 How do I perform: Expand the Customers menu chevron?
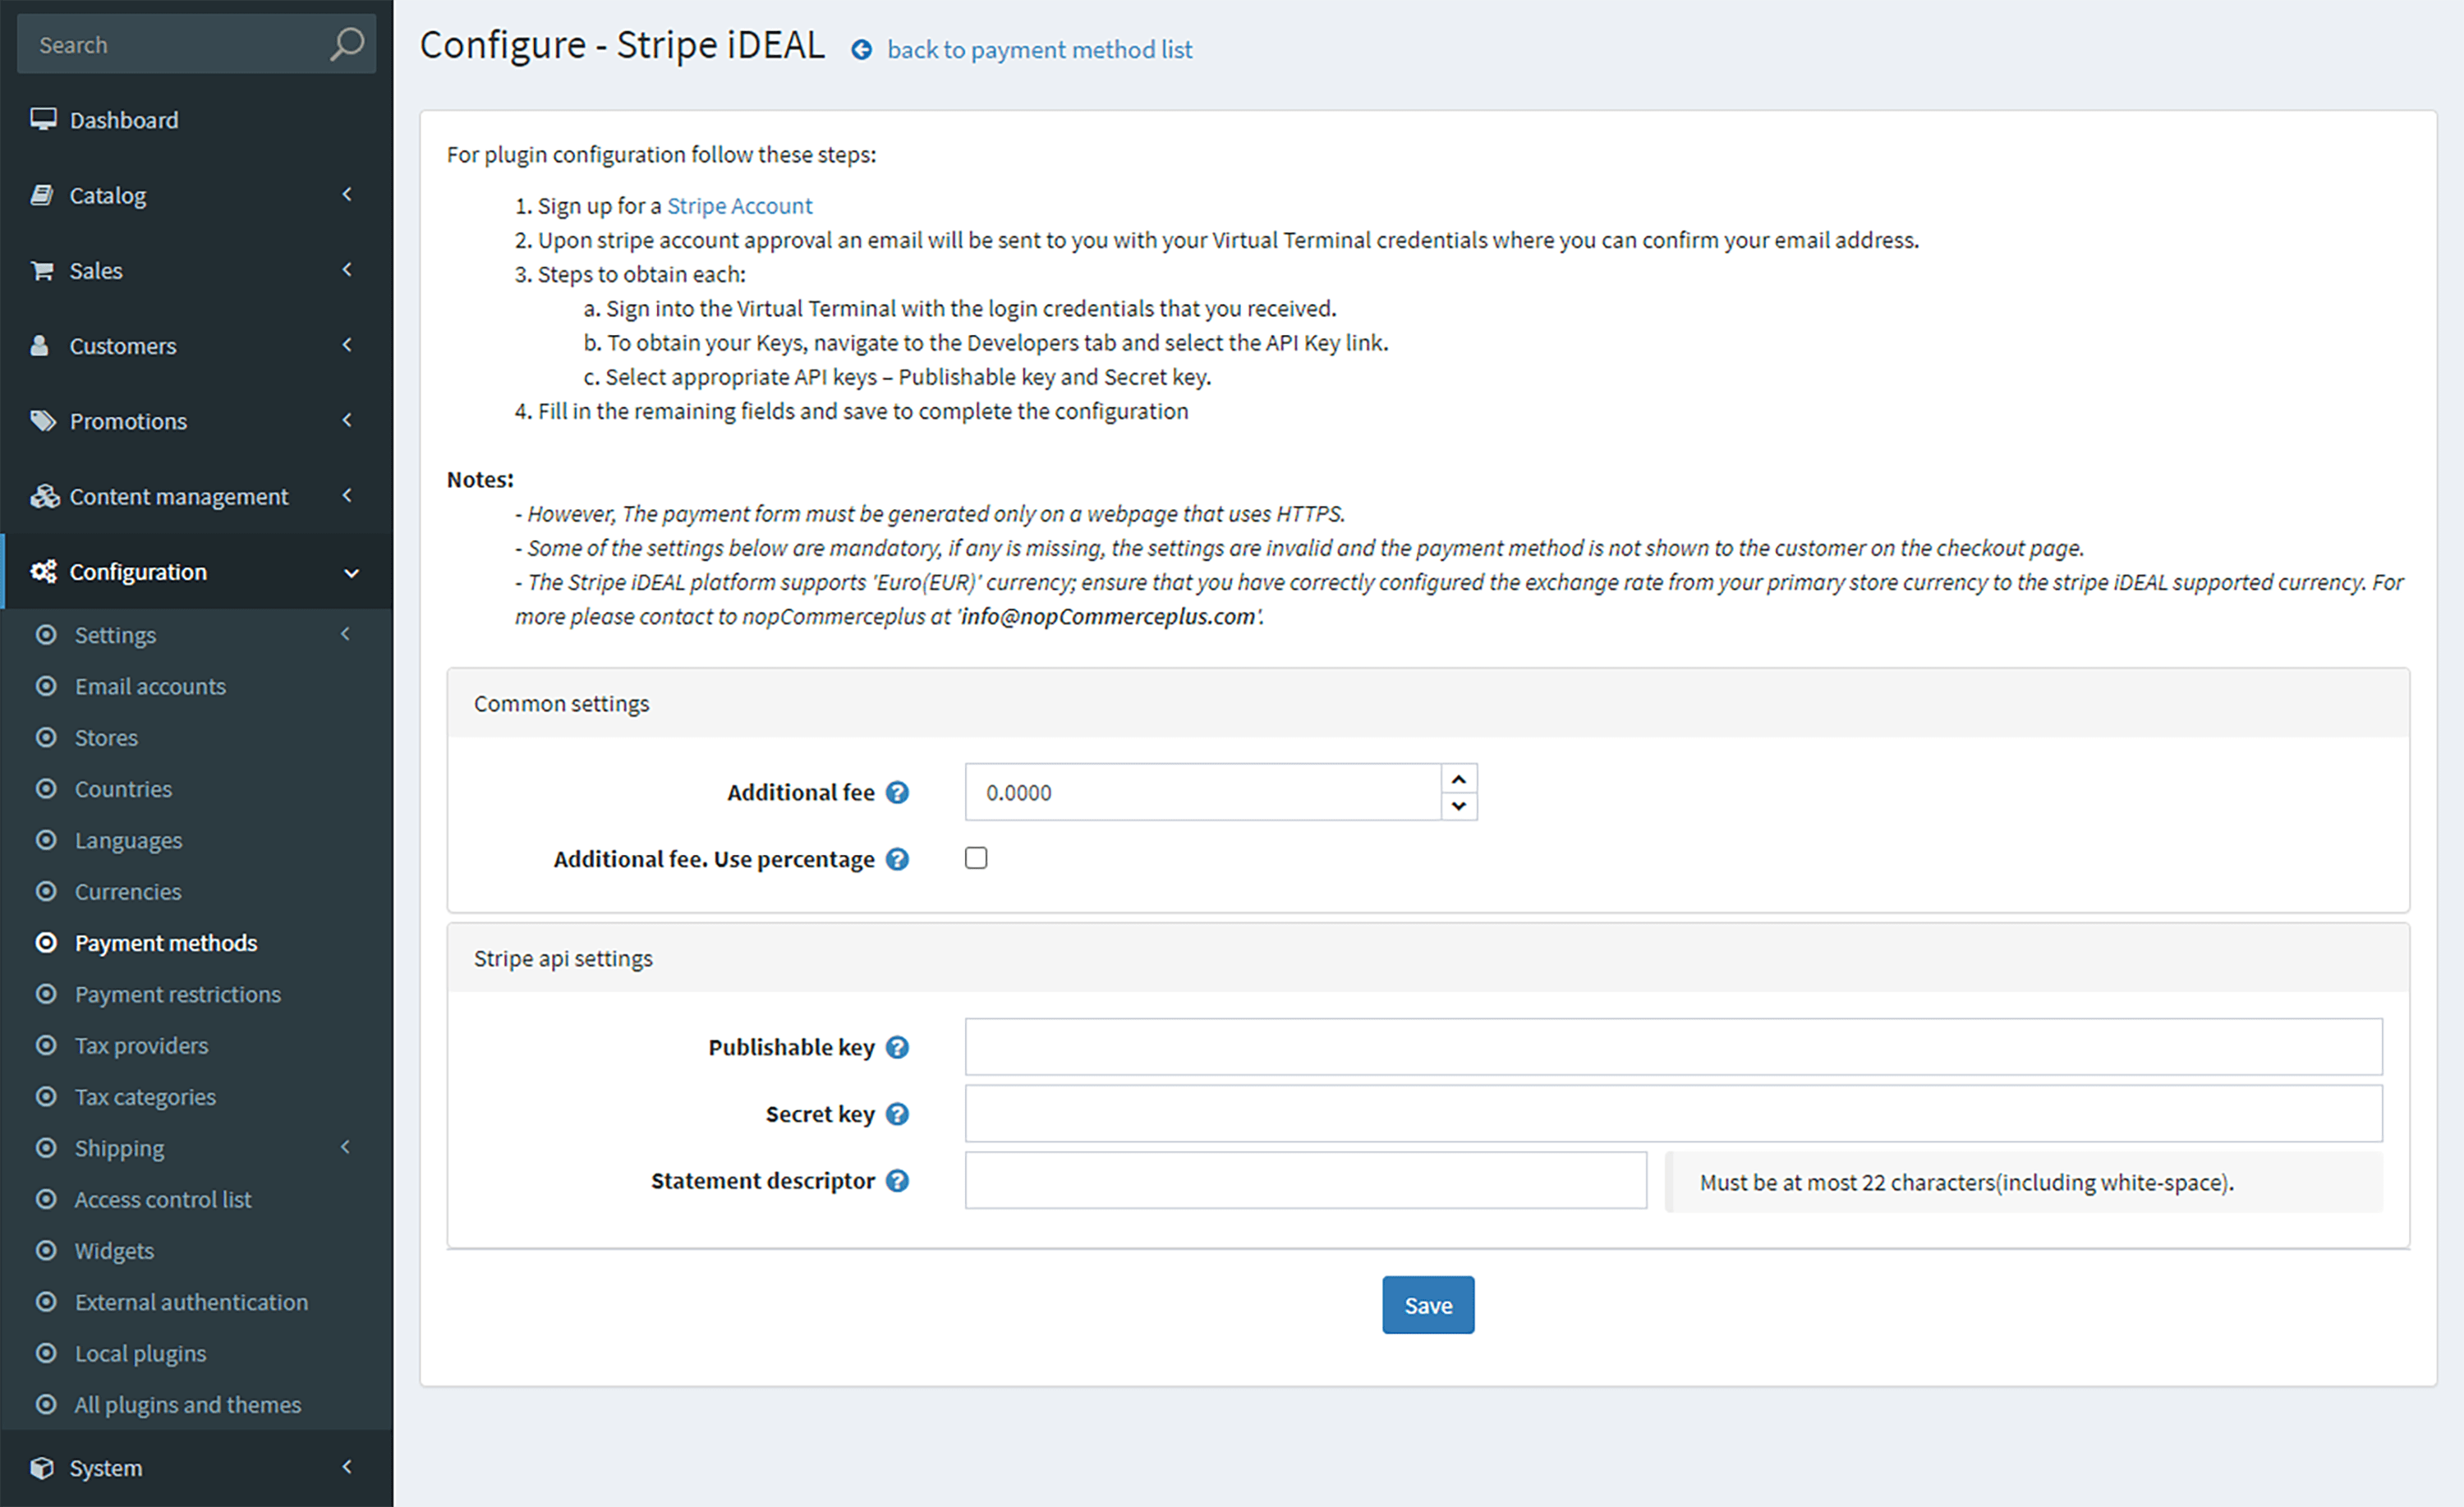347,345
